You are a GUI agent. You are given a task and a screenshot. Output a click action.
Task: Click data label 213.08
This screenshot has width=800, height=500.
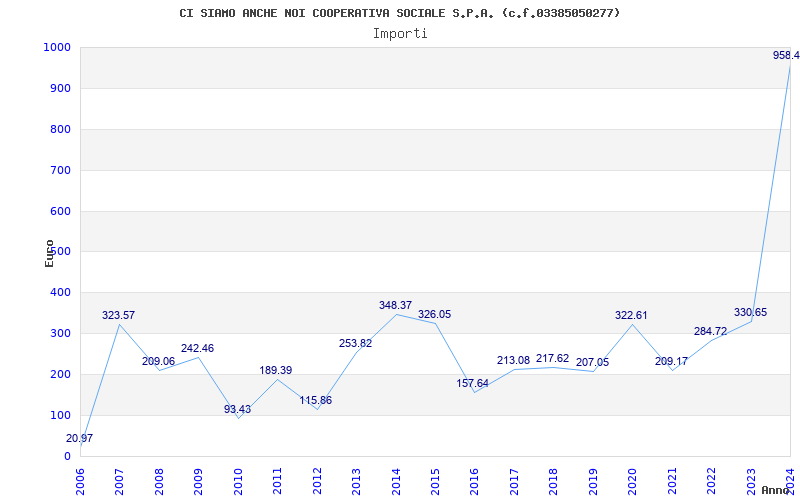(514, 361)
